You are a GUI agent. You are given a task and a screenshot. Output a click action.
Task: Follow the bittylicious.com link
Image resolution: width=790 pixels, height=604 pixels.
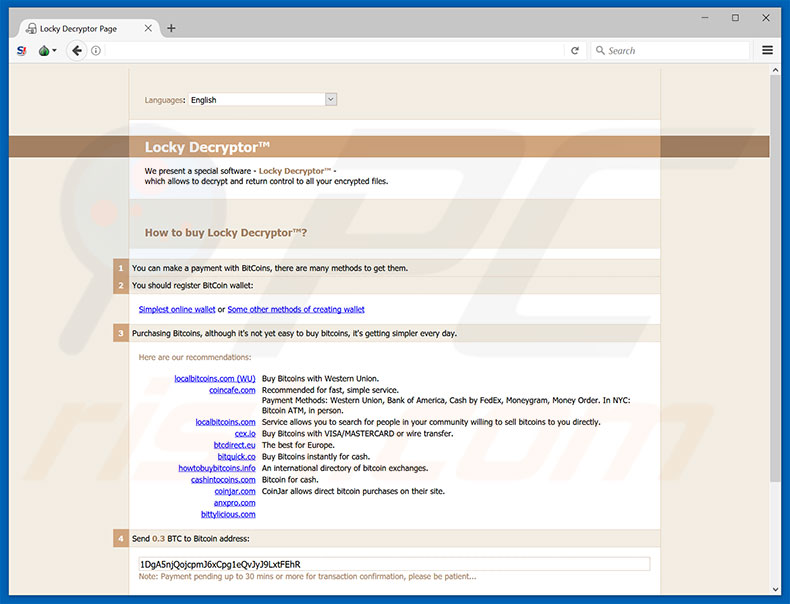click(228, 514)
